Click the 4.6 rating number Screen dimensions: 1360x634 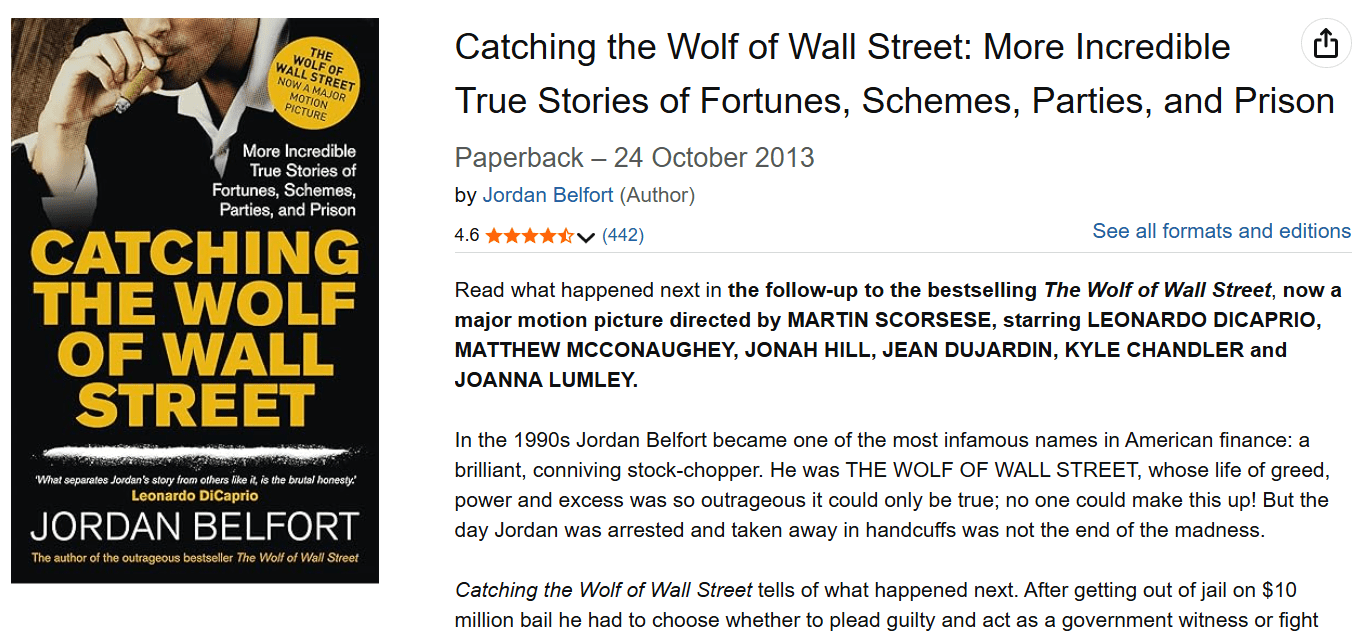466,236
